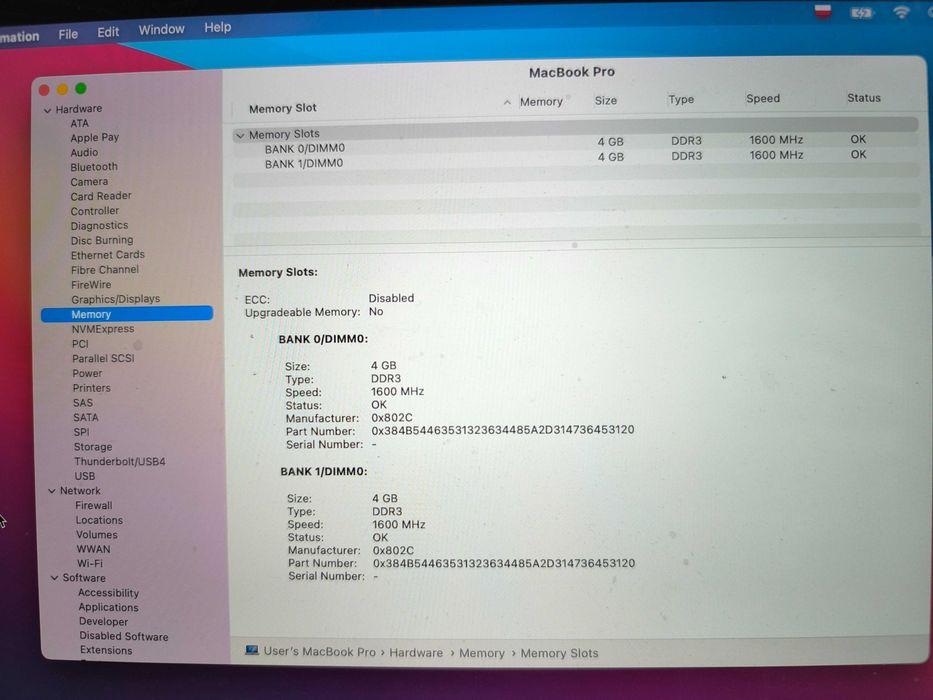This screenshot has height=700, width=933.
Task: Select Diagnostics in sidebar
Action: [99, 226]
